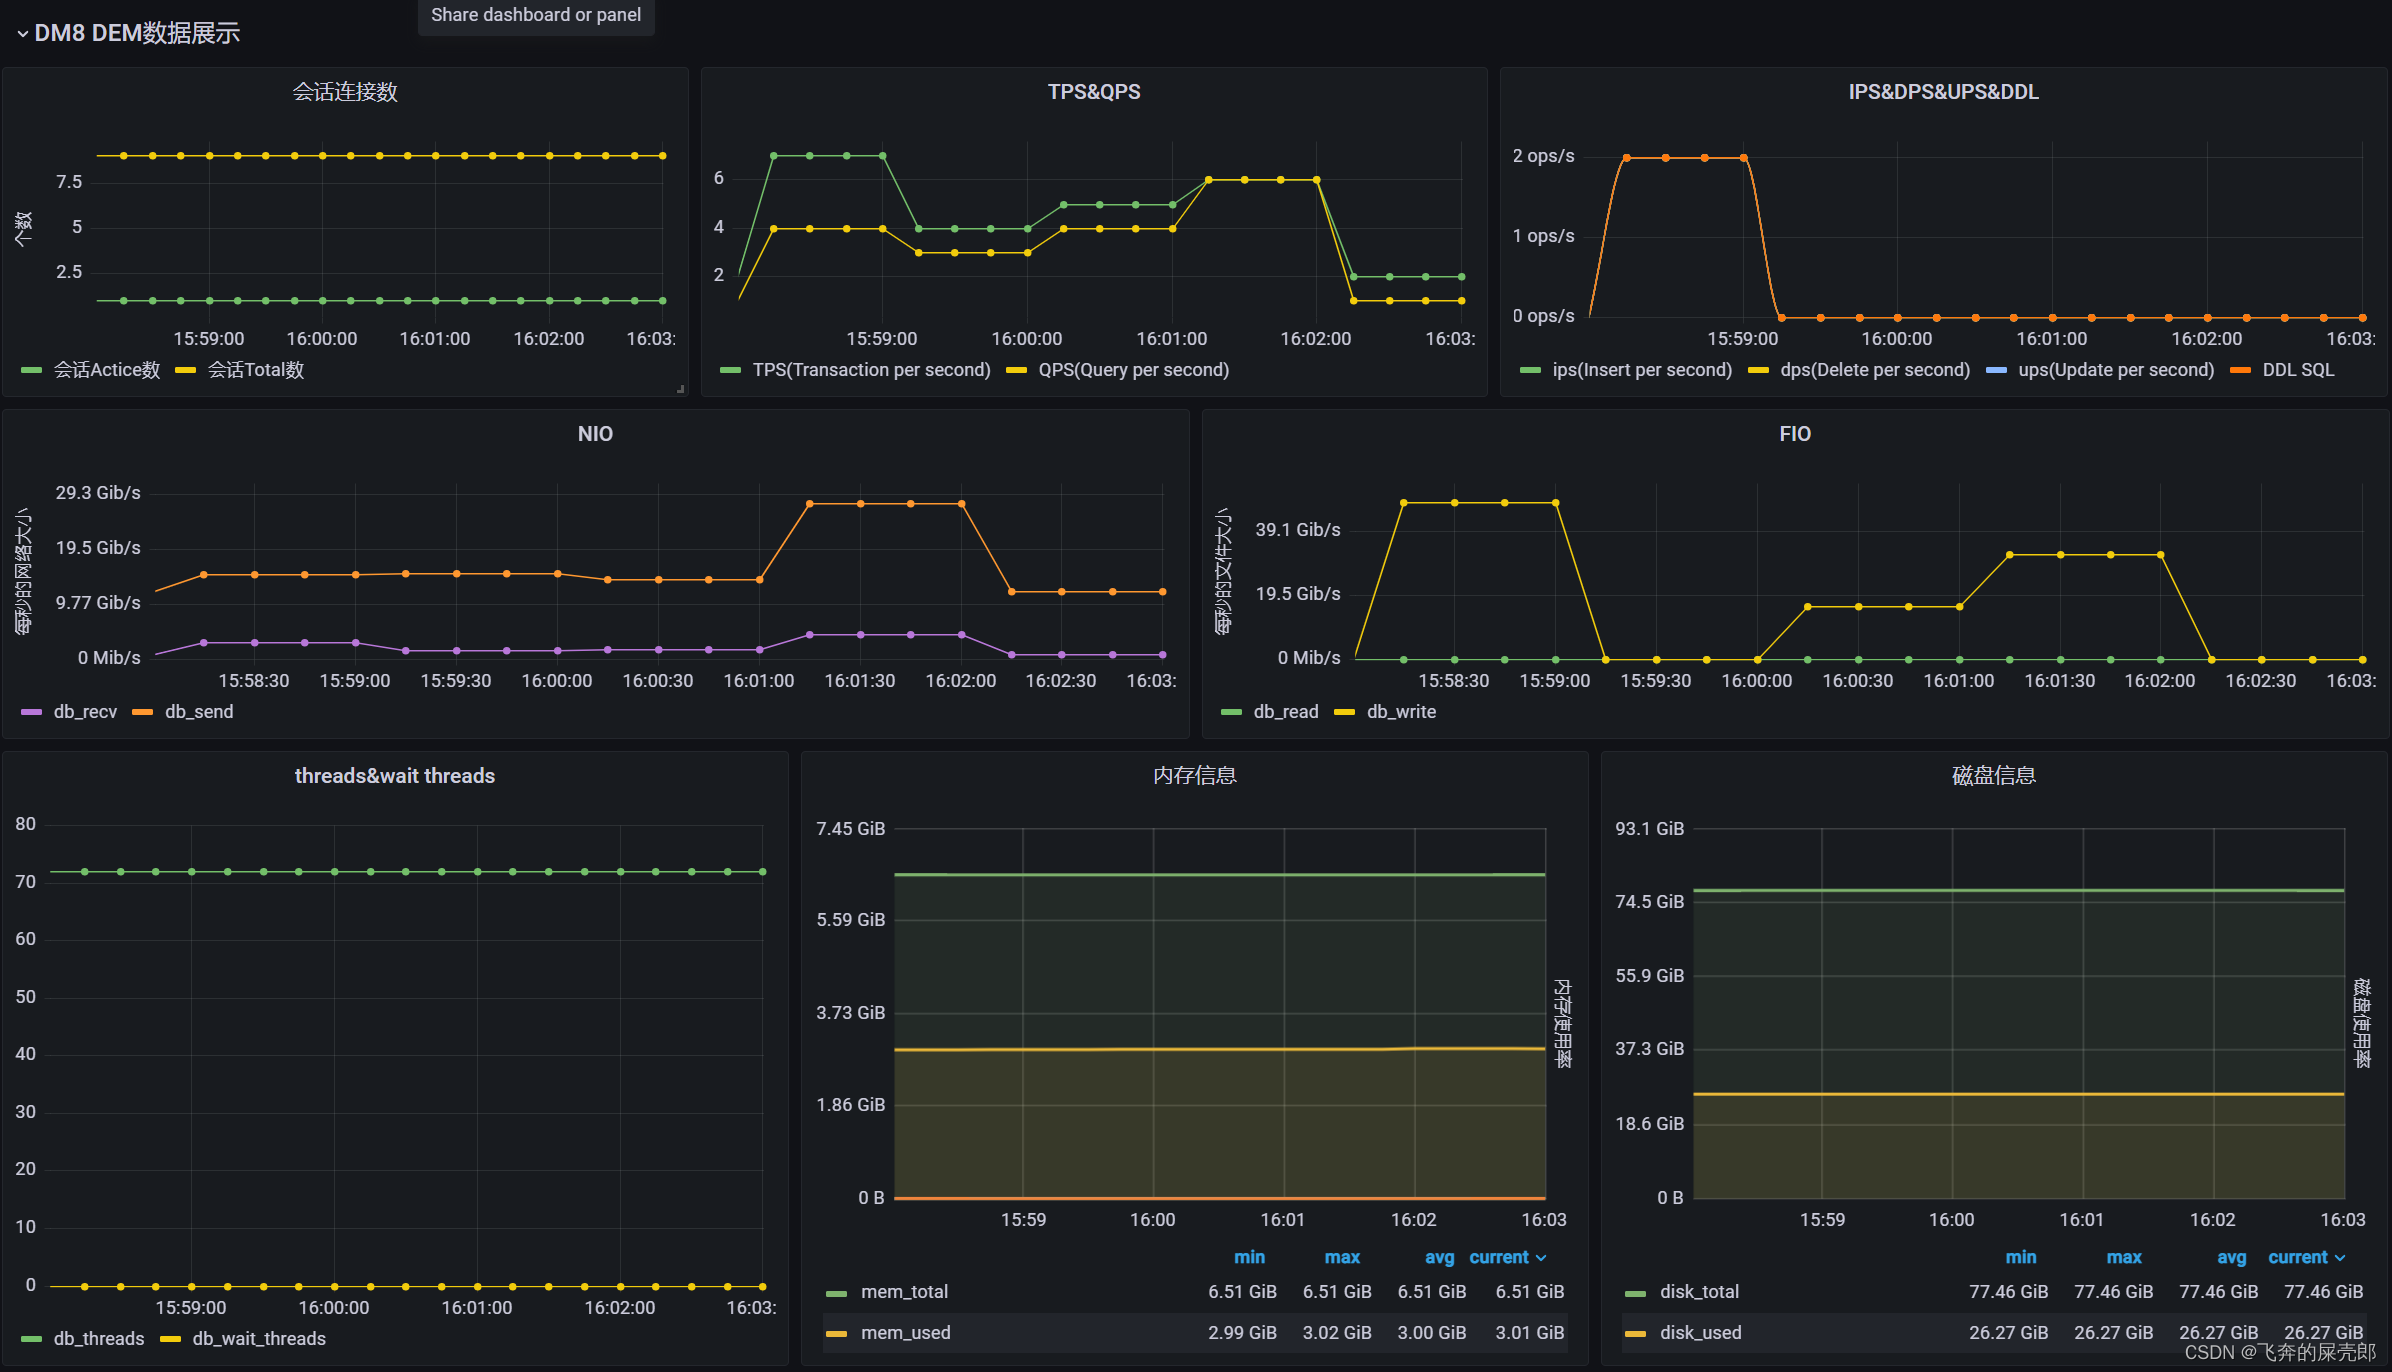The height and width of the screenshot is (1372, 2392).
Task: Grab the 会话连接数 panel resize handle
Action: click(681, 389)
